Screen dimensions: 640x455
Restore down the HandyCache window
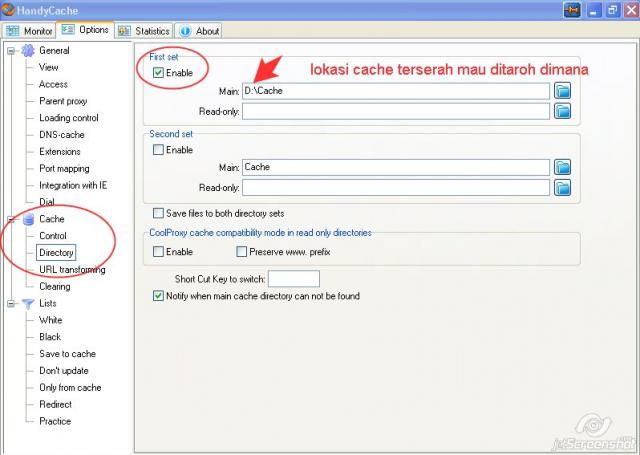coord(612,10)
